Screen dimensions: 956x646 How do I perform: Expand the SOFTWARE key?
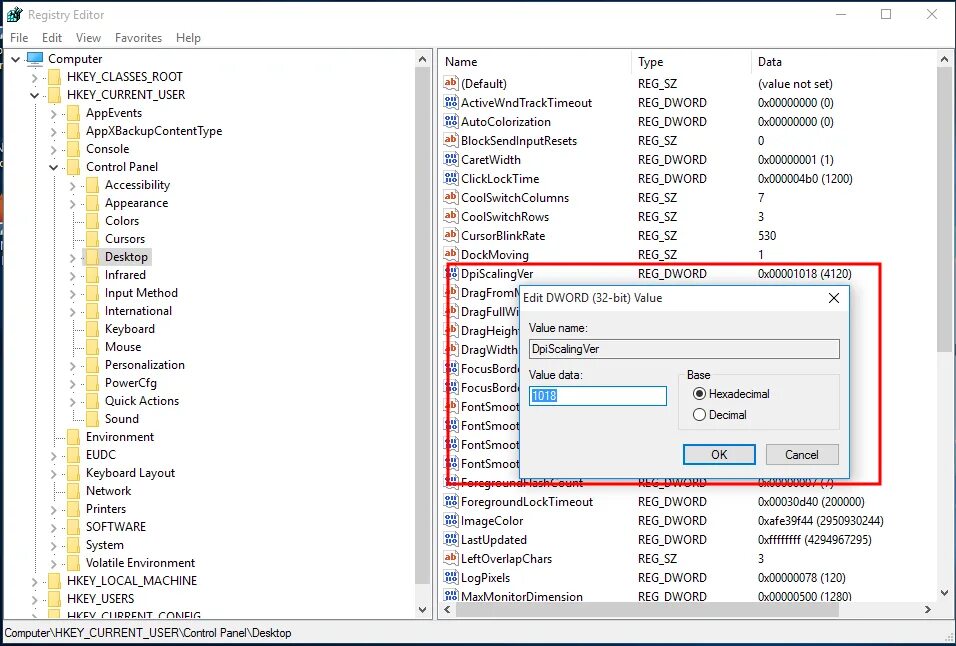(x=54, y=527)
